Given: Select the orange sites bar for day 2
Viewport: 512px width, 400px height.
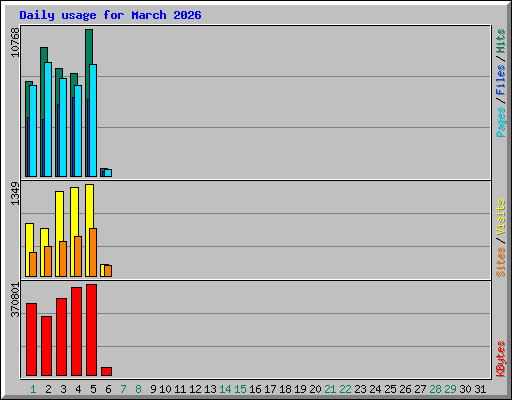Looking at the screenshot, I should 48,261.
